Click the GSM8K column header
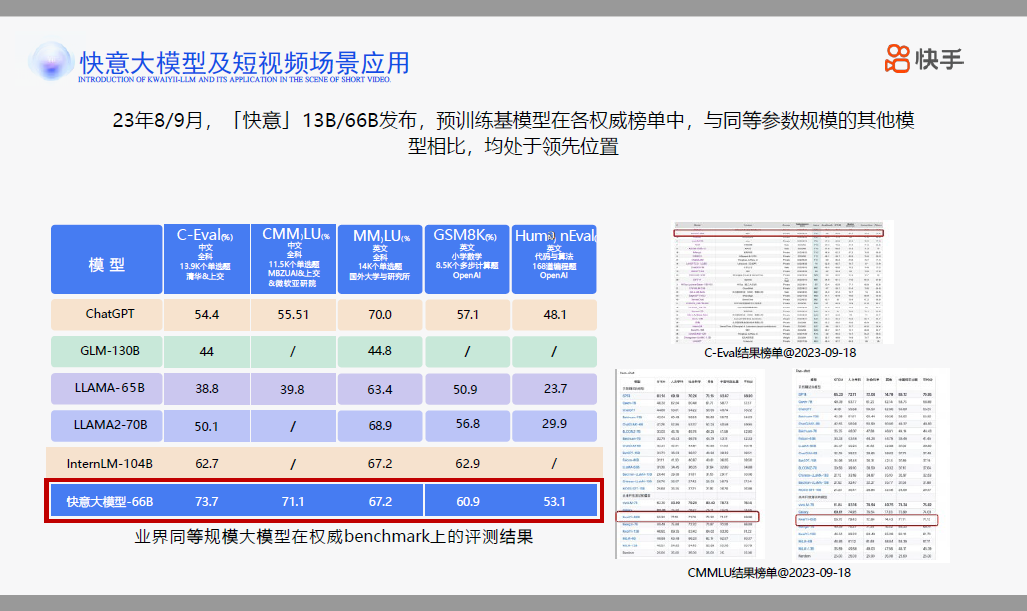 [467, 259]
